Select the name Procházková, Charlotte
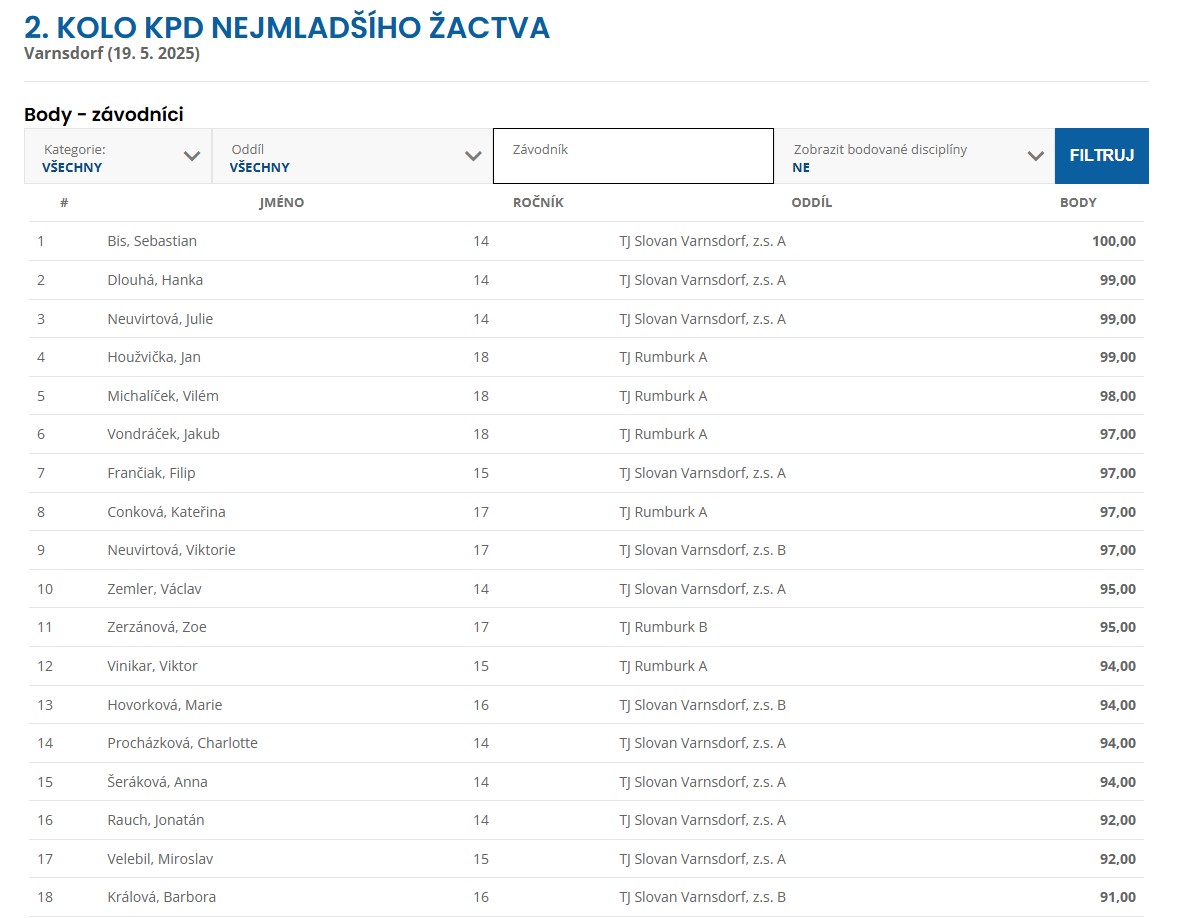 point(182,743)
